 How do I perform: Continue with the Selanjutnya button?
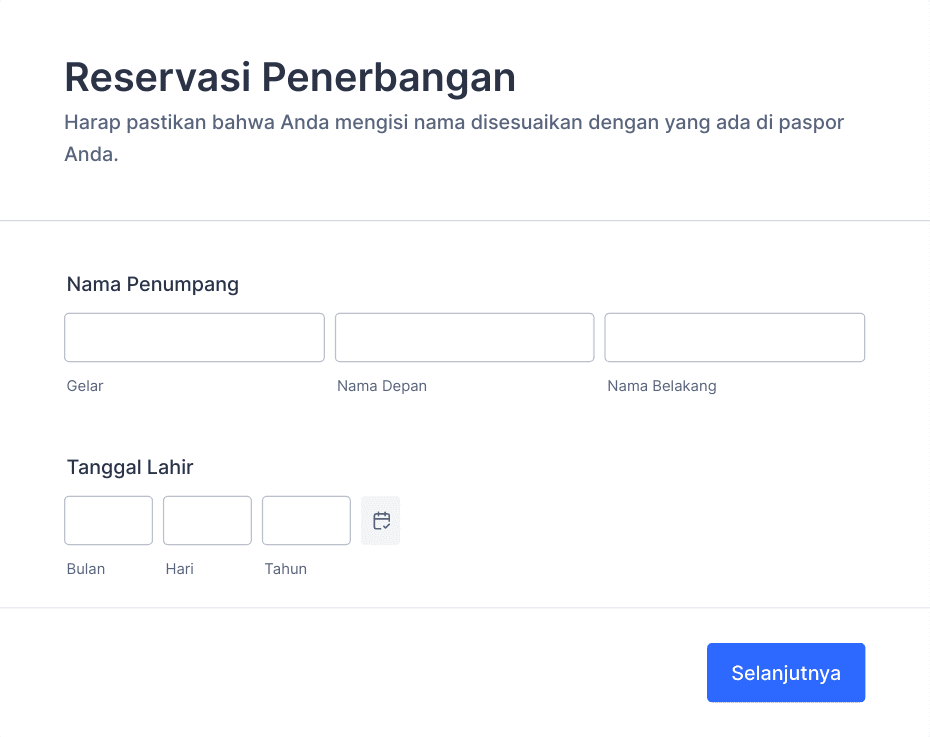click(786, 672)
